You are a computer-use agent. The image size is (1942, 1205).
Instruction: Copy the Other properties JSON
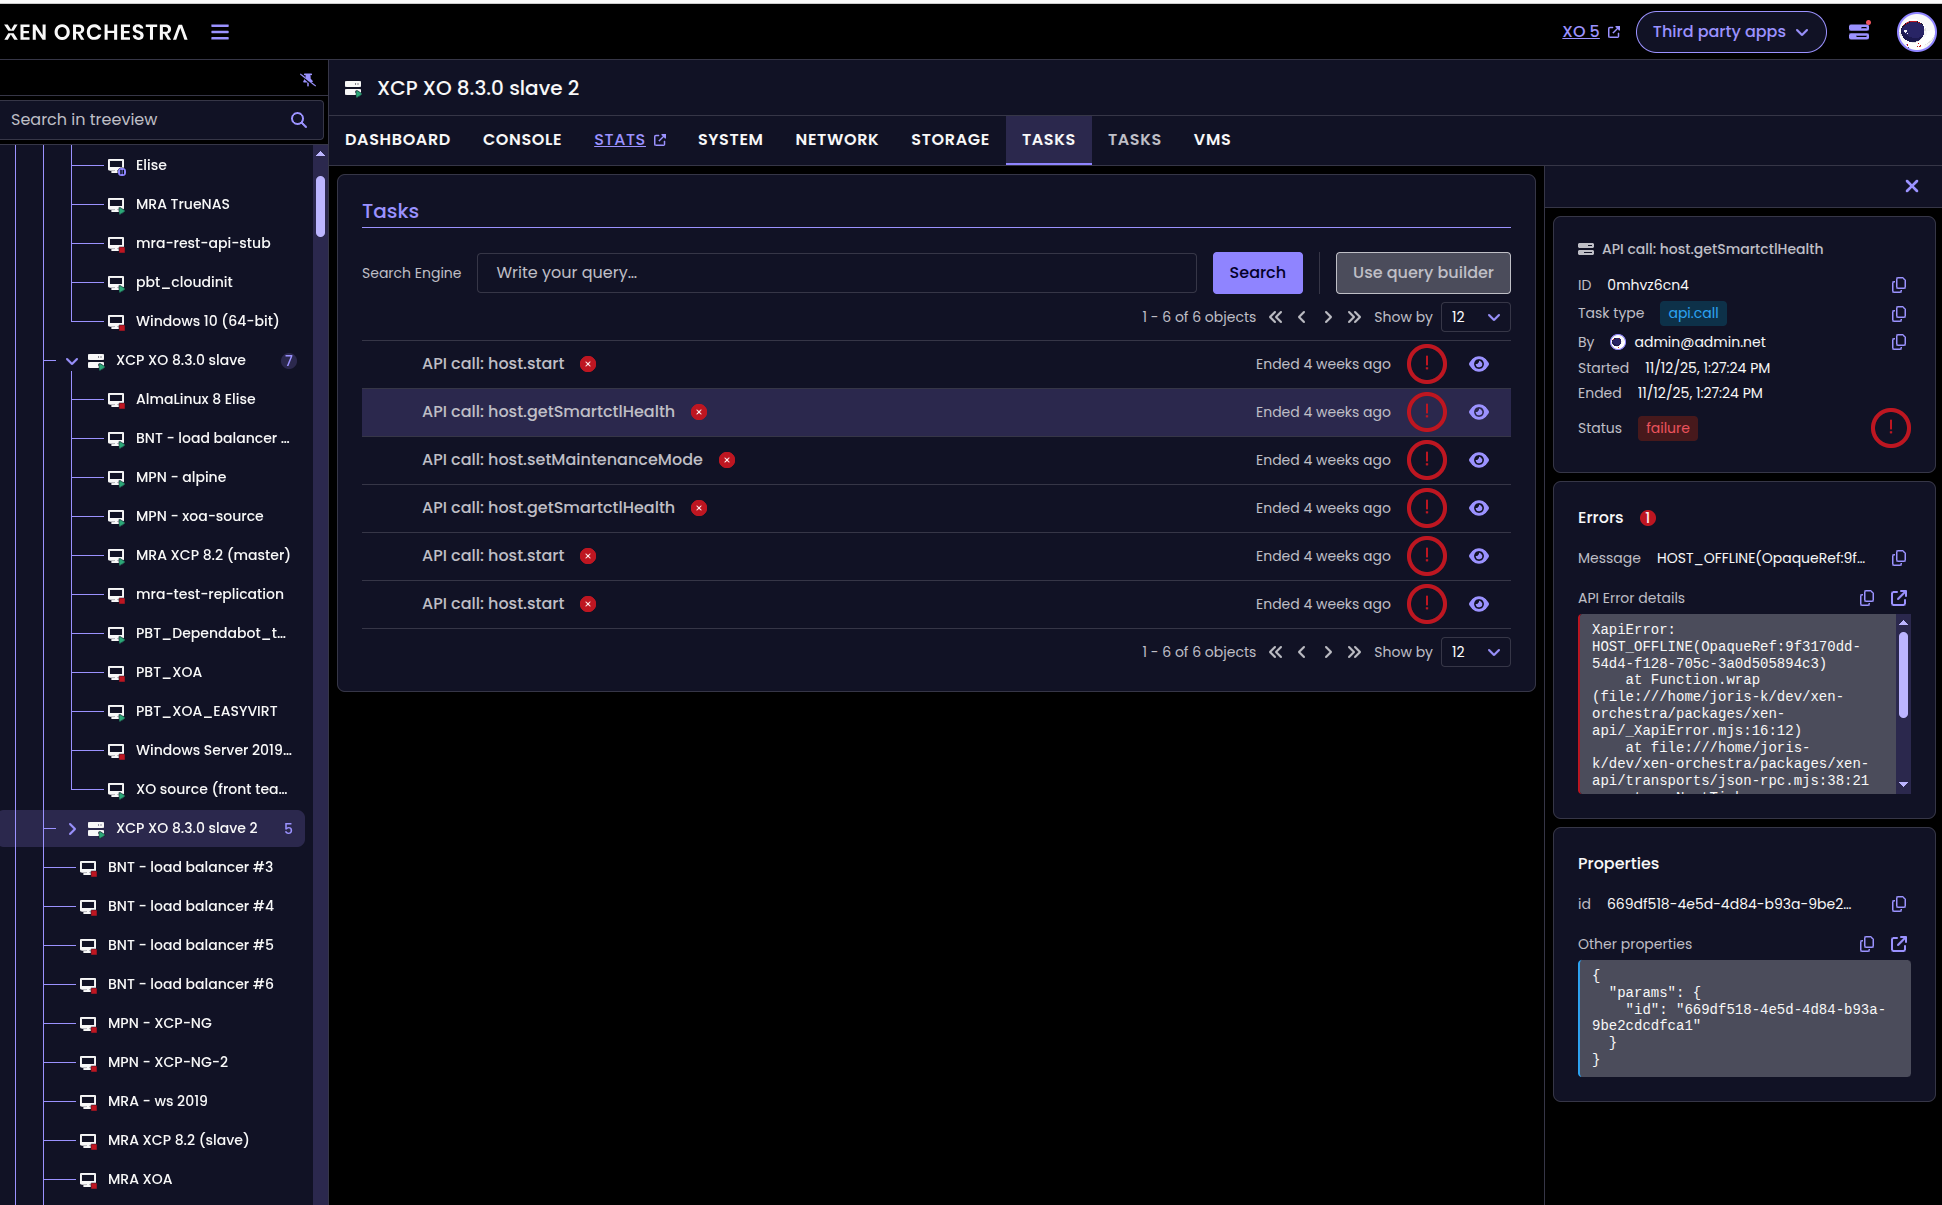1866,944
